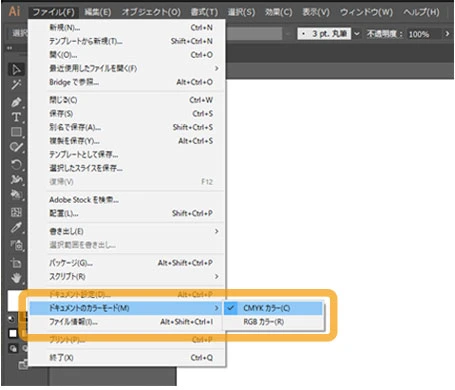Select the Rotate tool
Image resolution: width=455 pixels, height=390 pixels.
pos(16,164)
